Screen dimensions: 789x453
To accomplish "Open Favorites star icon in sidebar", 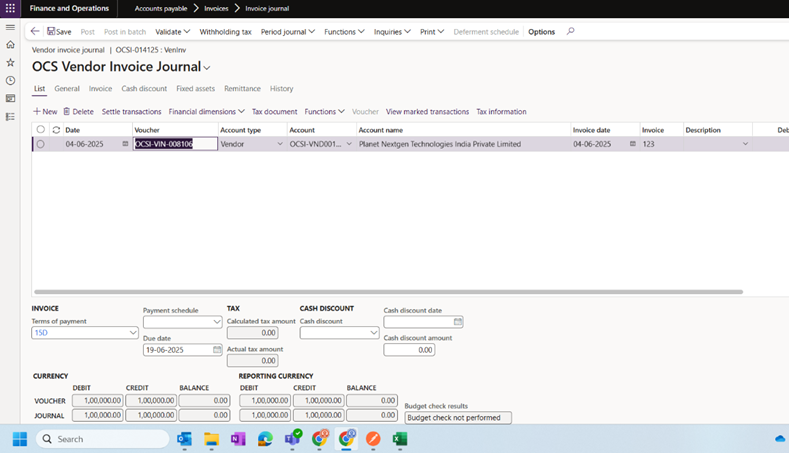I will coord(10,62).
